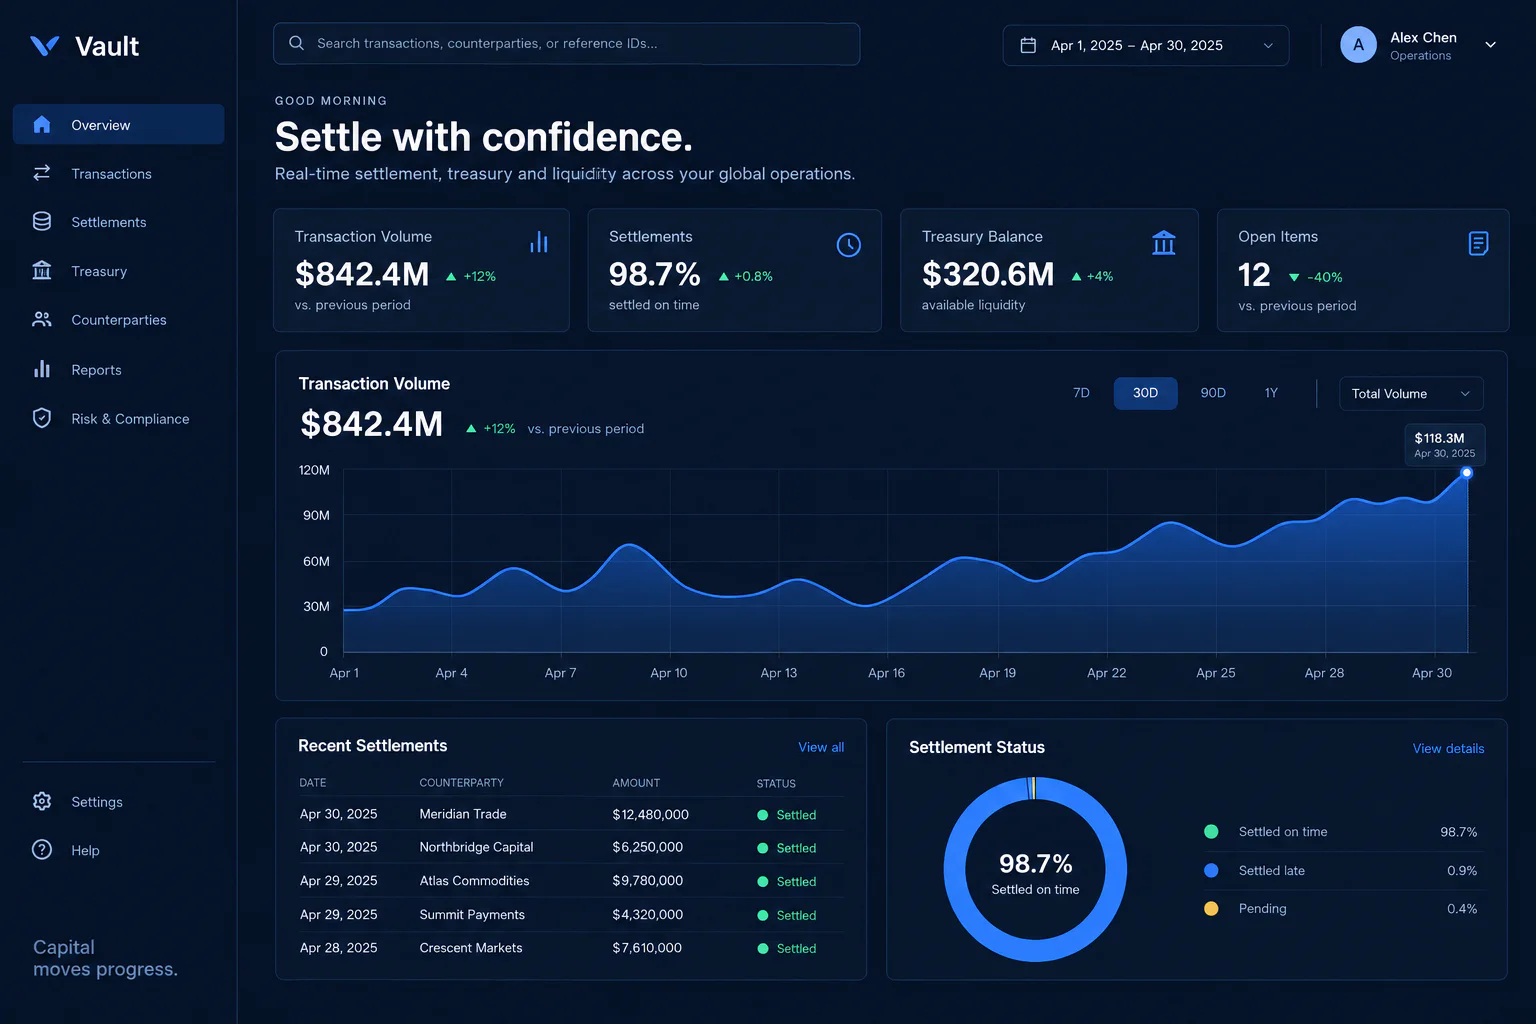Go to Settlements in the sidebar
This screenshot has width=1536, height=1024.
click(x=118, y=222)
